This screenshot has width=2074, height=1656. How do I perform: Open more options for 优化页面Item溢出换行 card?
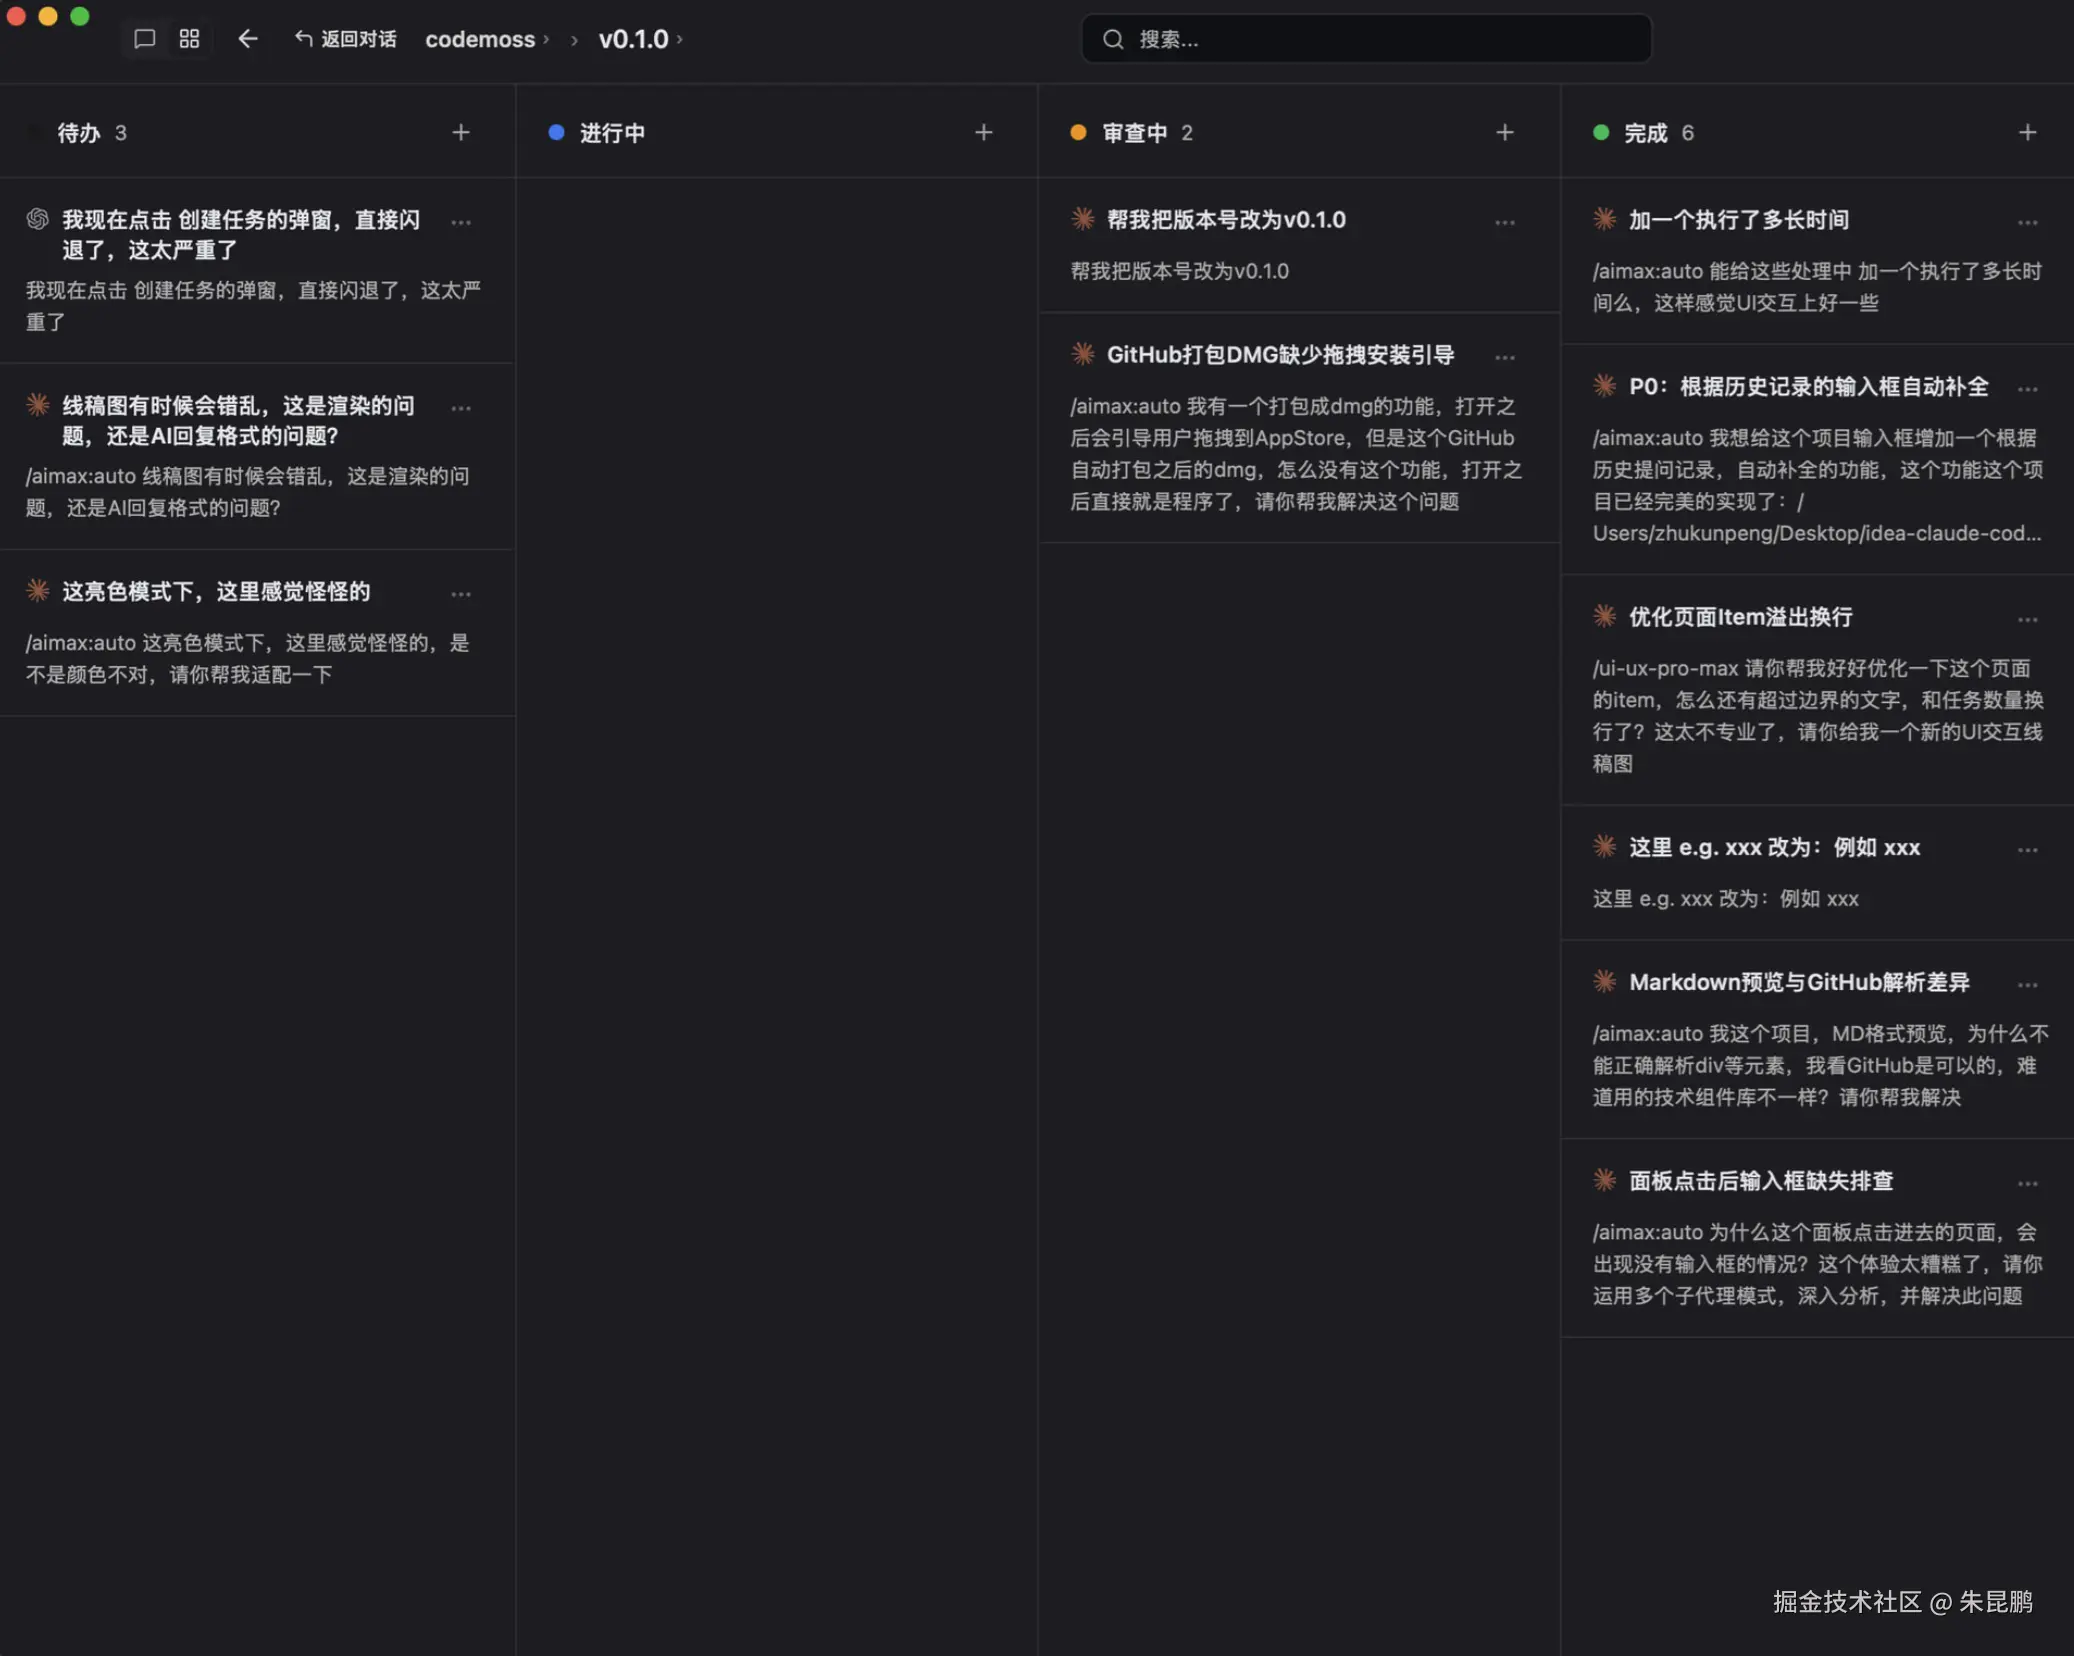click(x=2027, y=620)
